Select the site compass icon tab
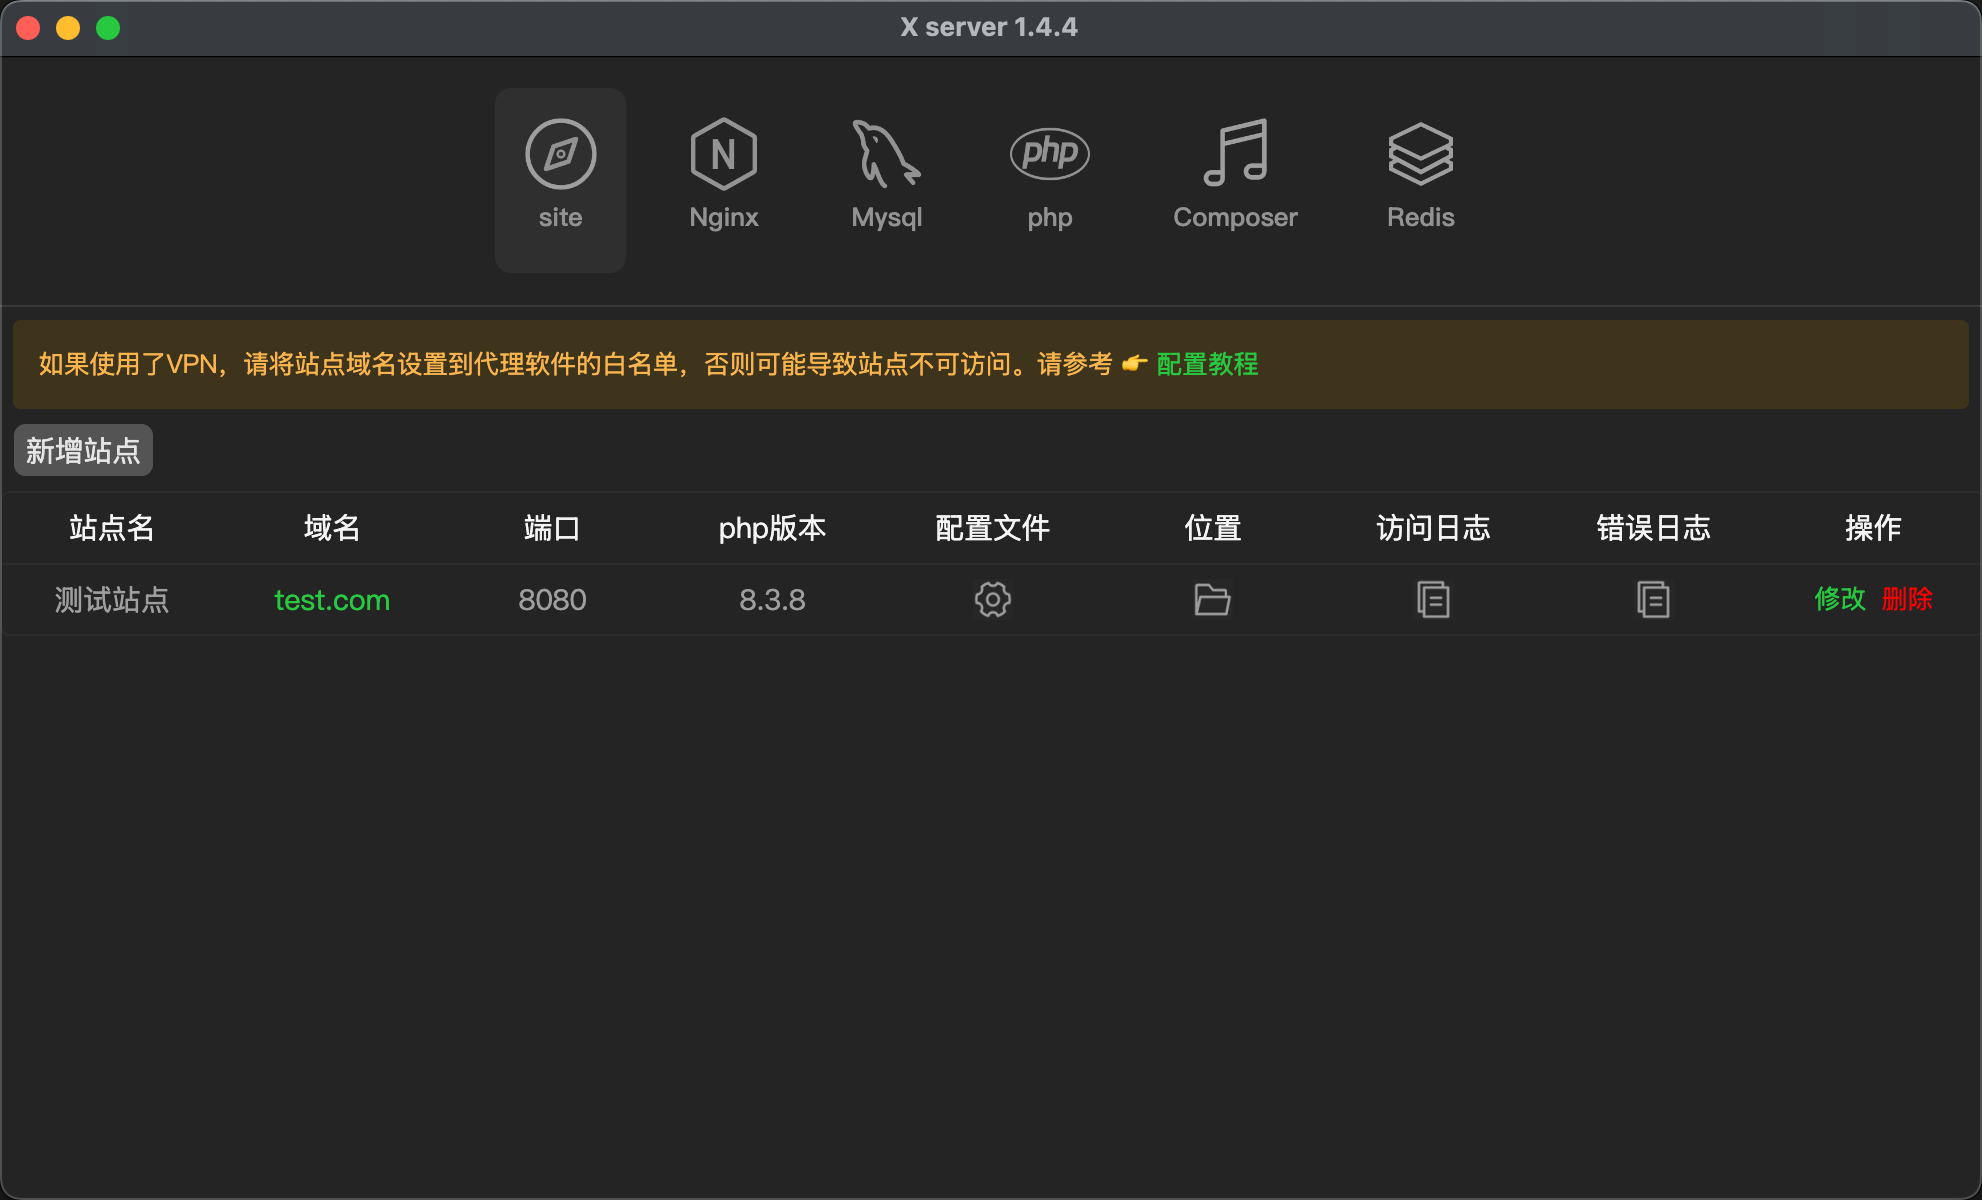Screen dimensions: 1982x1200 click(560, 179)
